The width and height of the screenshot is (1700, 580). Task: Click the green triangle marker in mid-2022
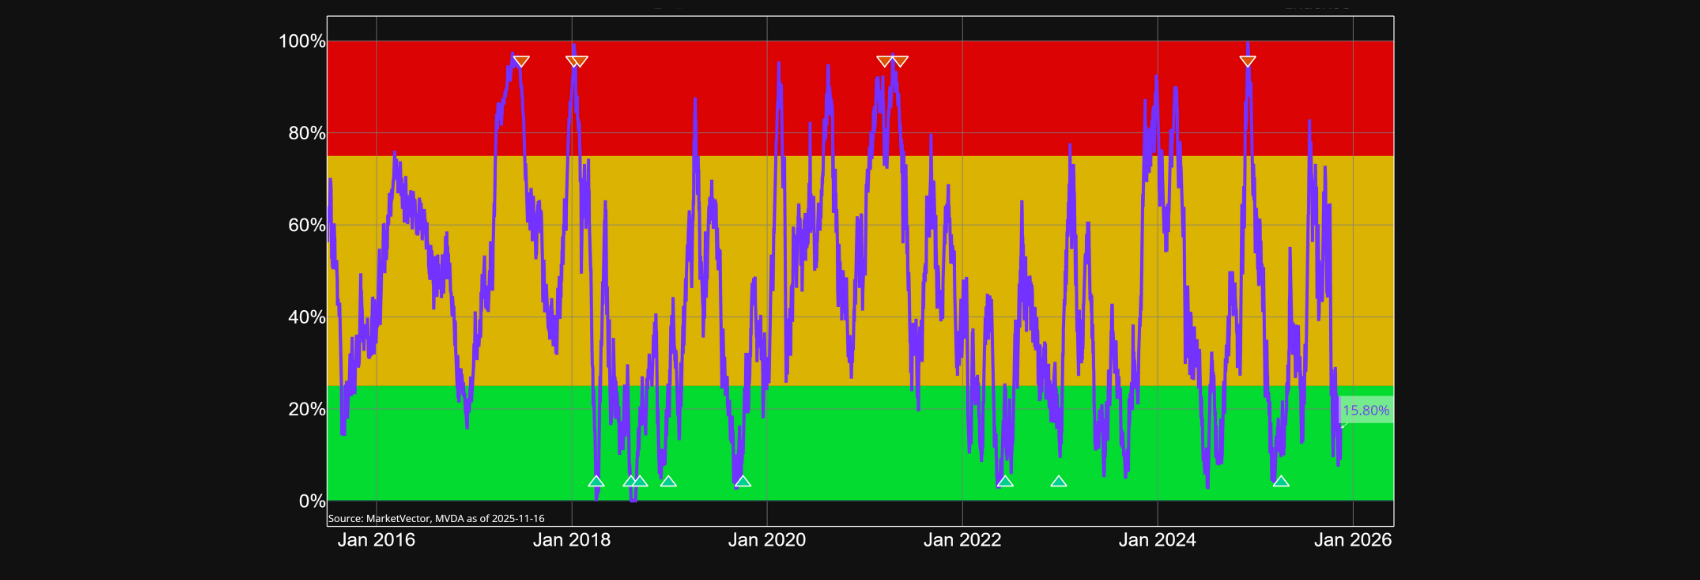tap(1005, 481)
